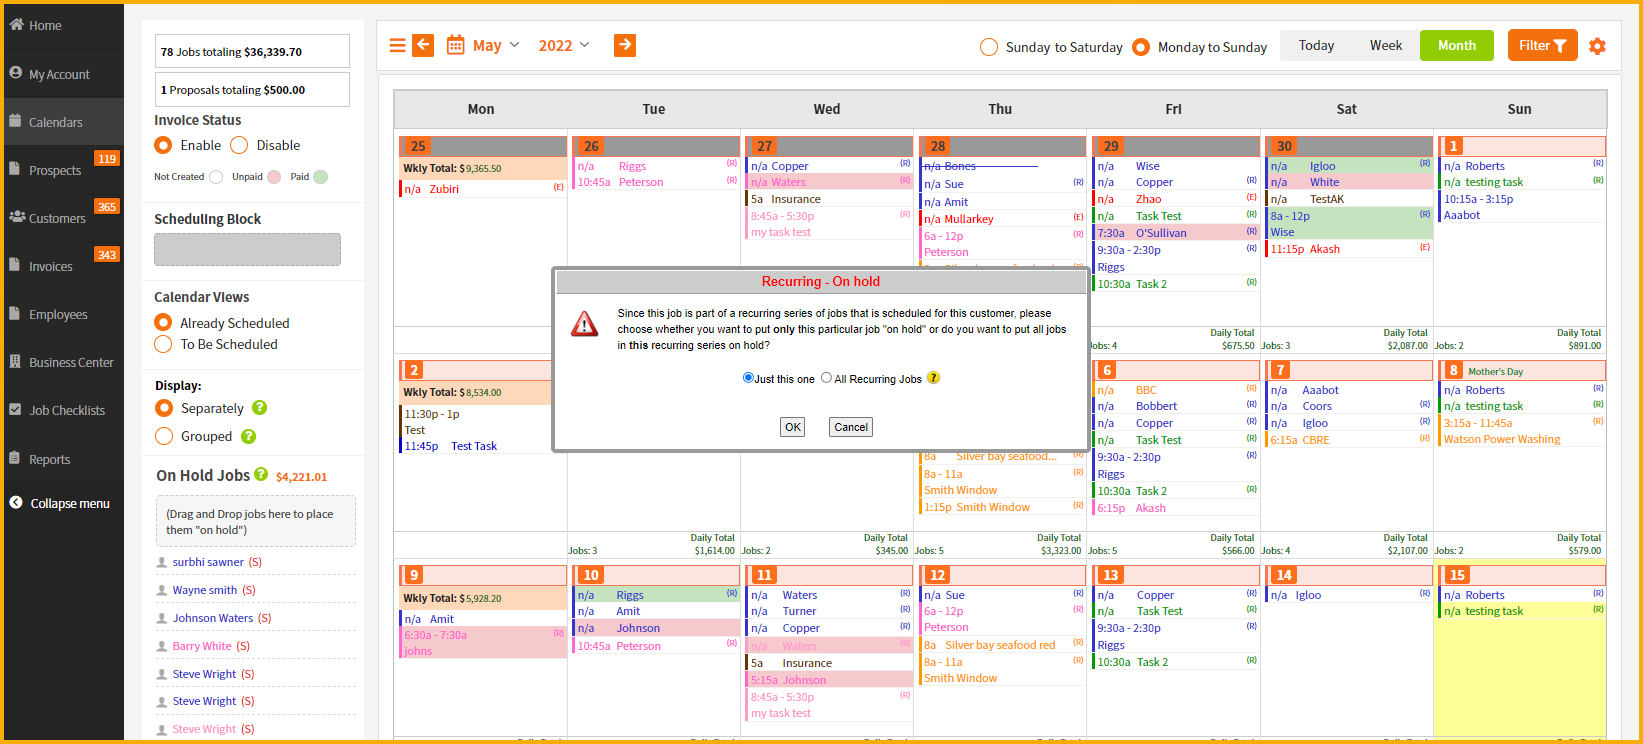Click the Job Checklists checkmark icon
This screenshot has width=1643, height=744.
click(x=15, y=409)
